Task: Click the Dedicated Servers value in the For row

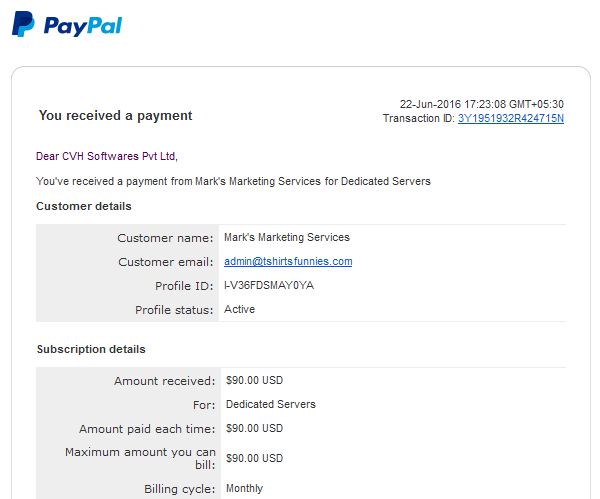Action: click(x=271, y=404)
